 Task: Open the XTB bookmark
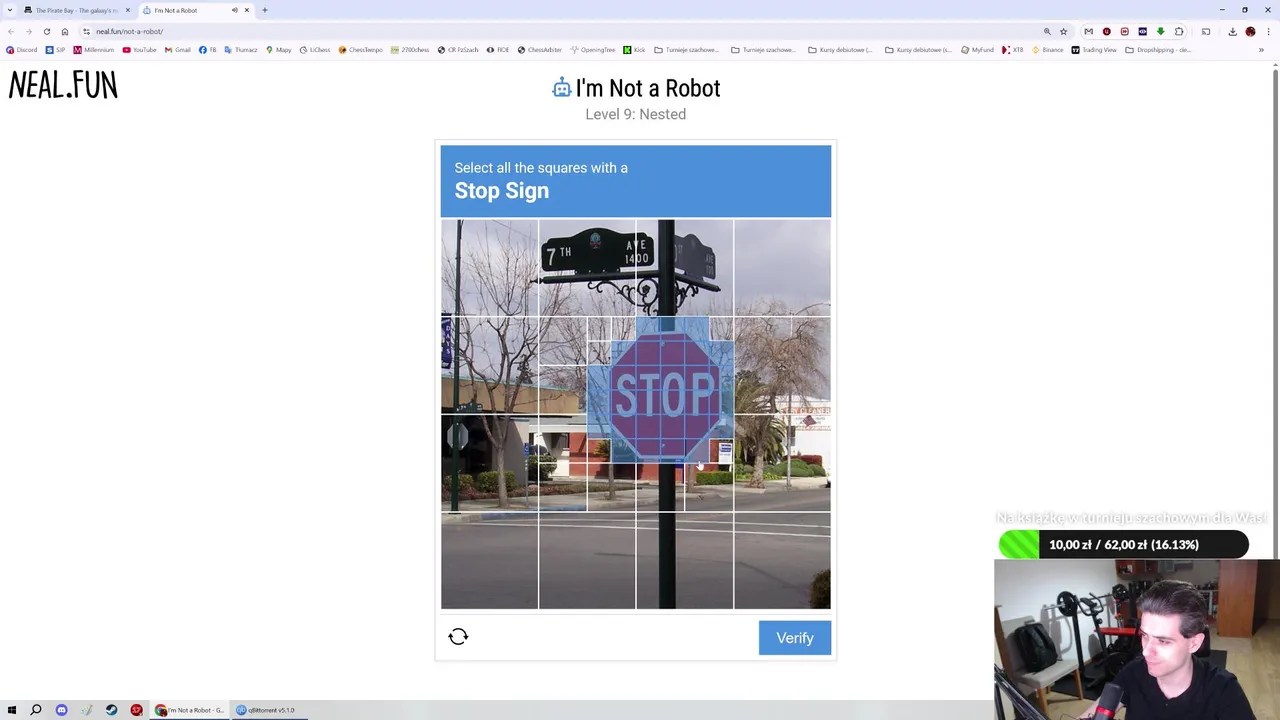1013,50
